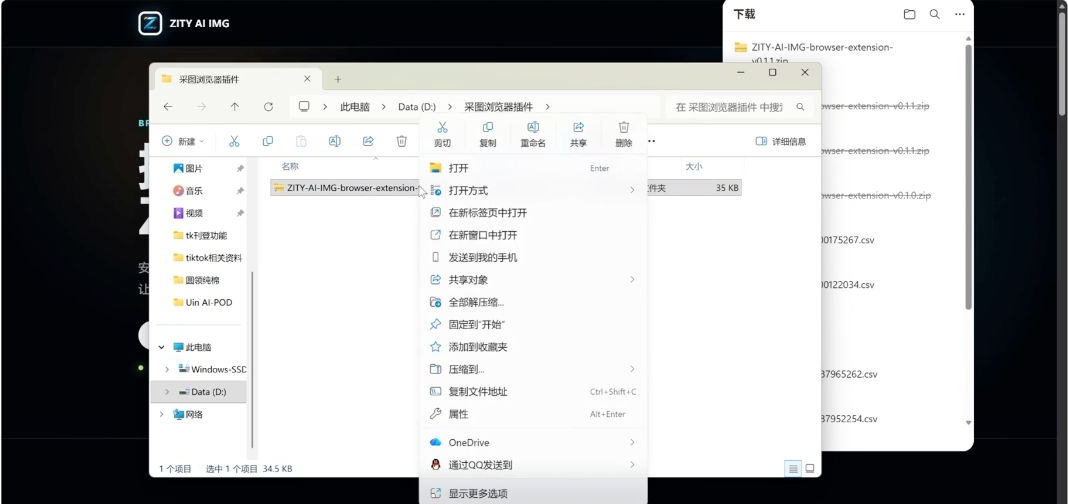The image size is (1068, 504).
Task: Click the Cut scissors icon in Explorer toolbar
Action: coord(234,141)
